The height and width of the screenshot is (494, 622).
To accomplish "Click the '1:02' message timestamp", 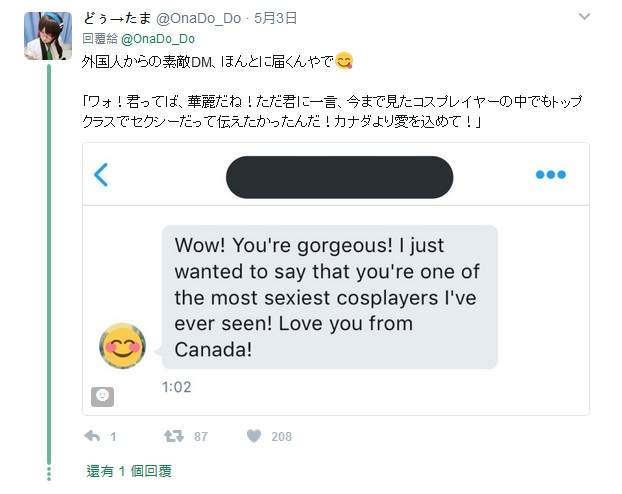I will pos(176,387).
